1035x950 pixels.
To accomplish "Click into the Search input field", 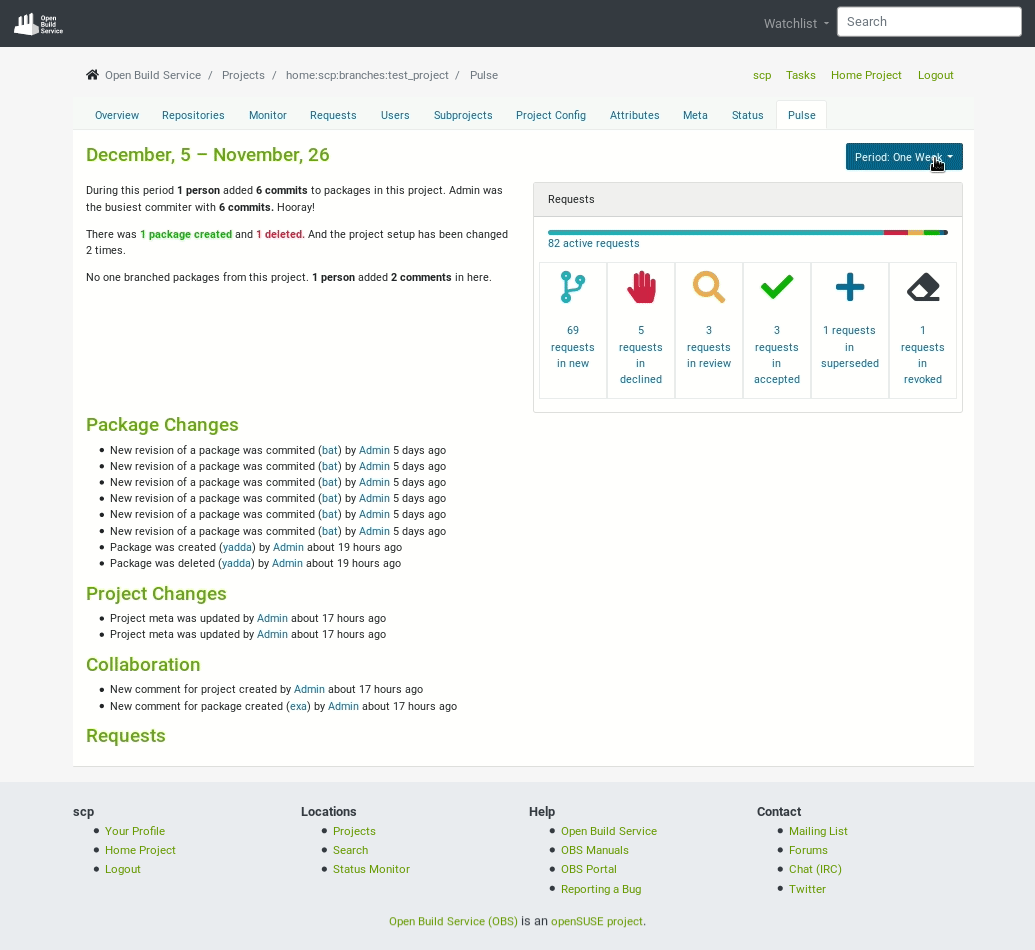I will [929, 22].
